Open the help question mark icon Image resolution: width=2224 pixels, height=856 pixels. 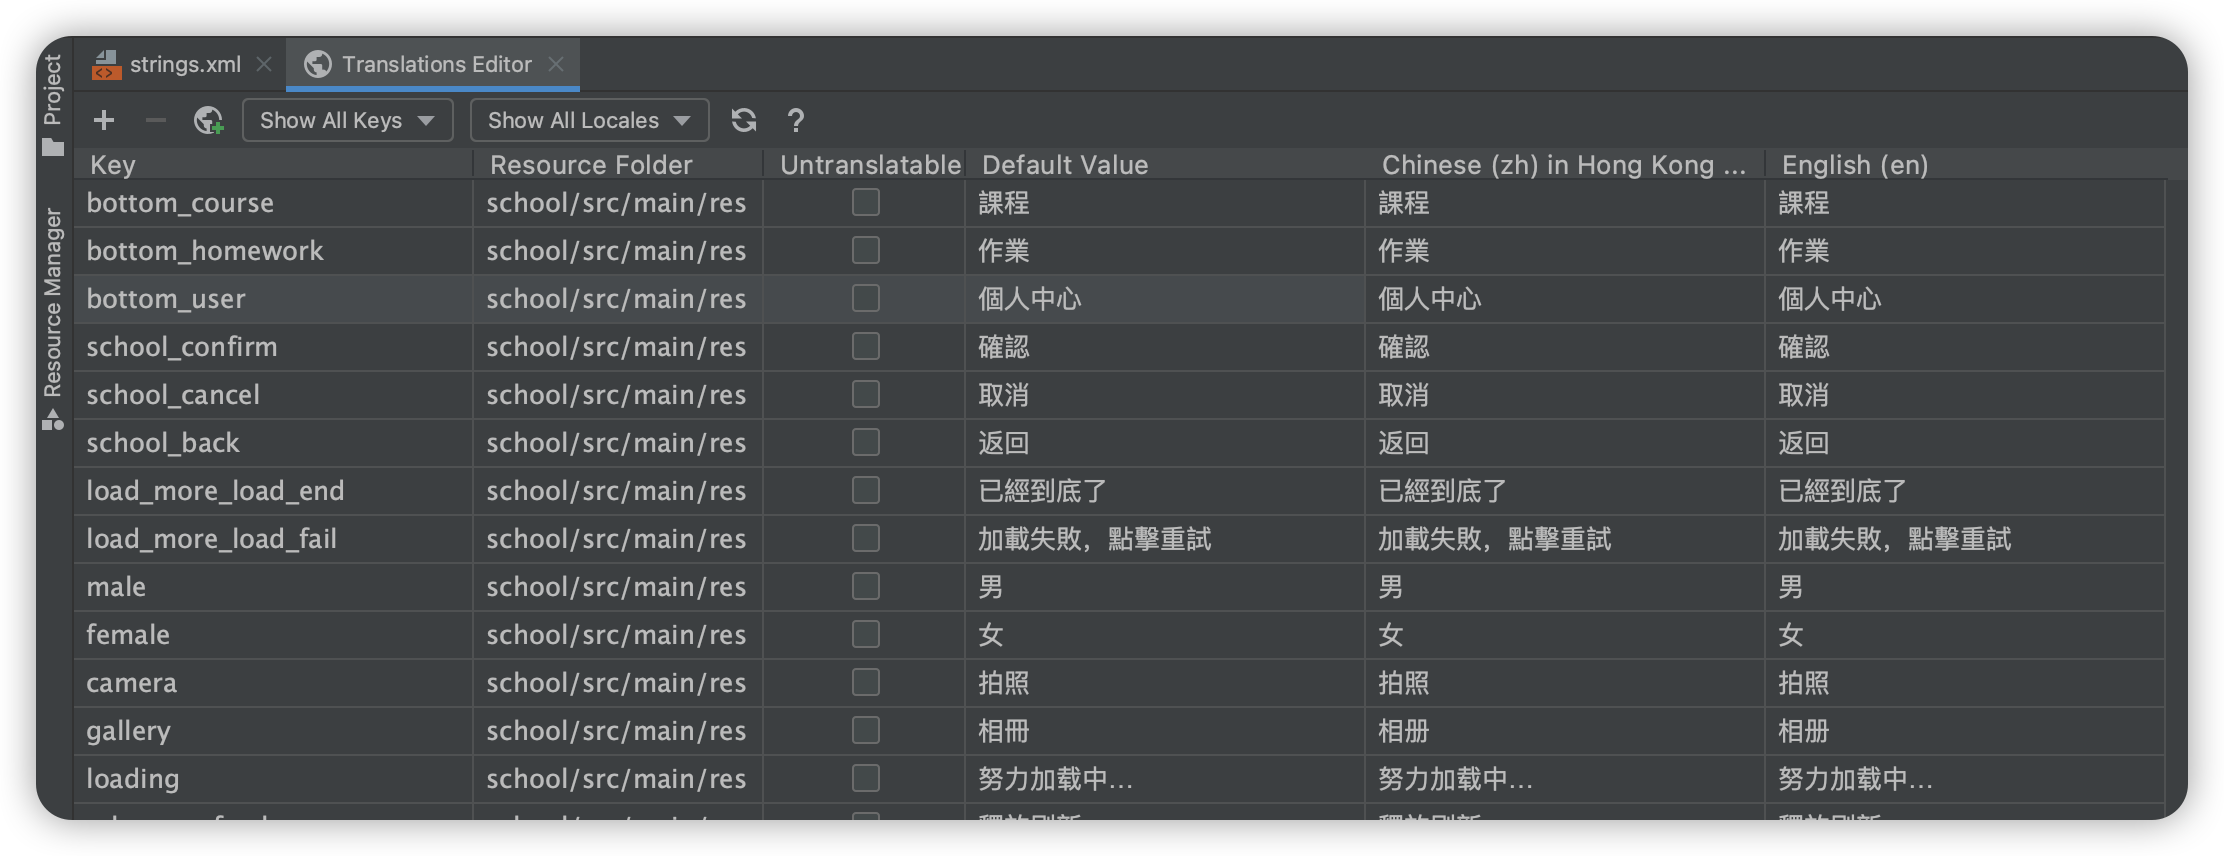click(796, 121)
